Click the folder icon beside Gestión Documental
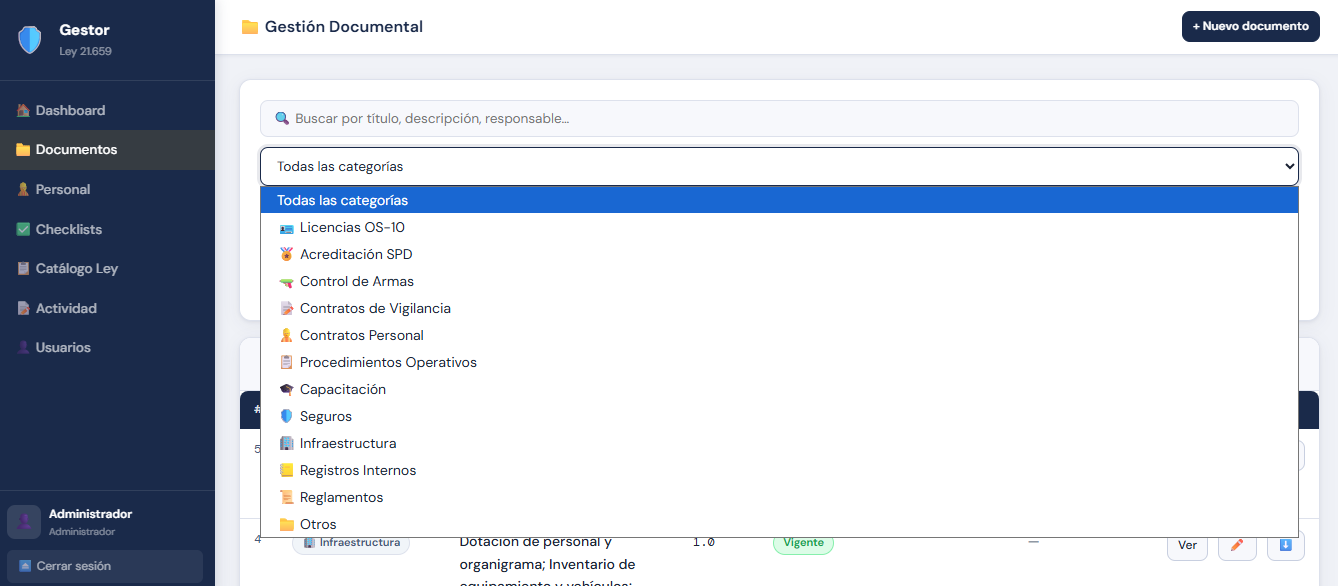The image size is (1338, 586). pos(250,27)
